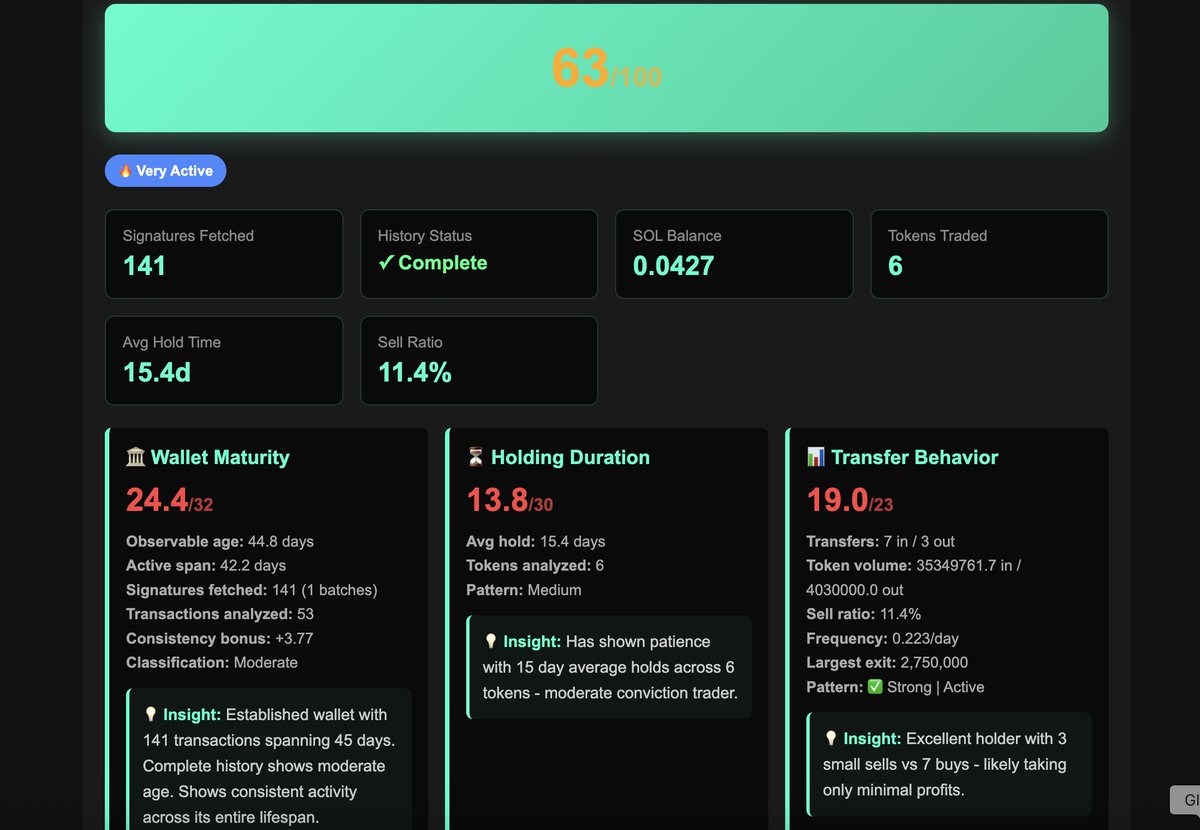Screen dimensions: 1200x830
Task: Click the Tokens analyzed 6 line
Action: tap(535, 566)
